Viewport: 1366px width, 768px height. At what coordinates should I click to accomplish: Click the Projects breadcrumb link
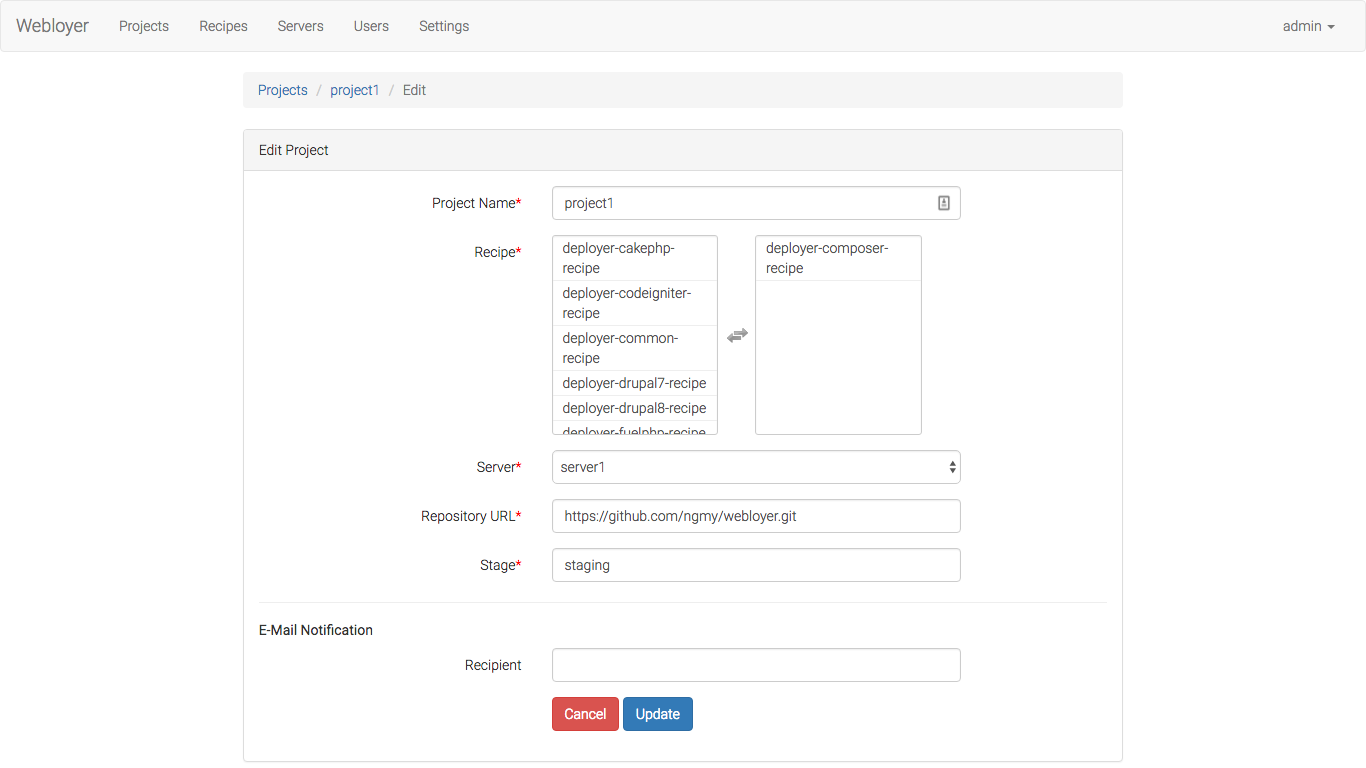tap(283, 90)
